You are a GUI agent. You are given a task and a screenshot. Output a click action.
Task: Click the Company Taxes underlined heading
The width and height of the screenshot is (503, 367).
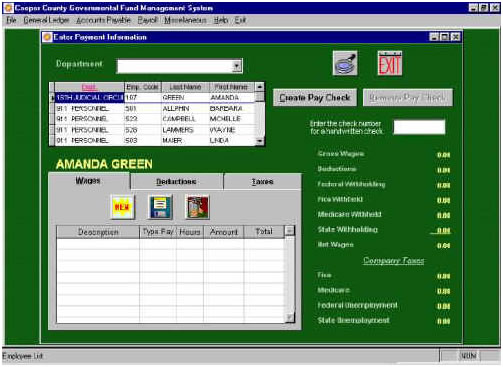click(394, 260)
